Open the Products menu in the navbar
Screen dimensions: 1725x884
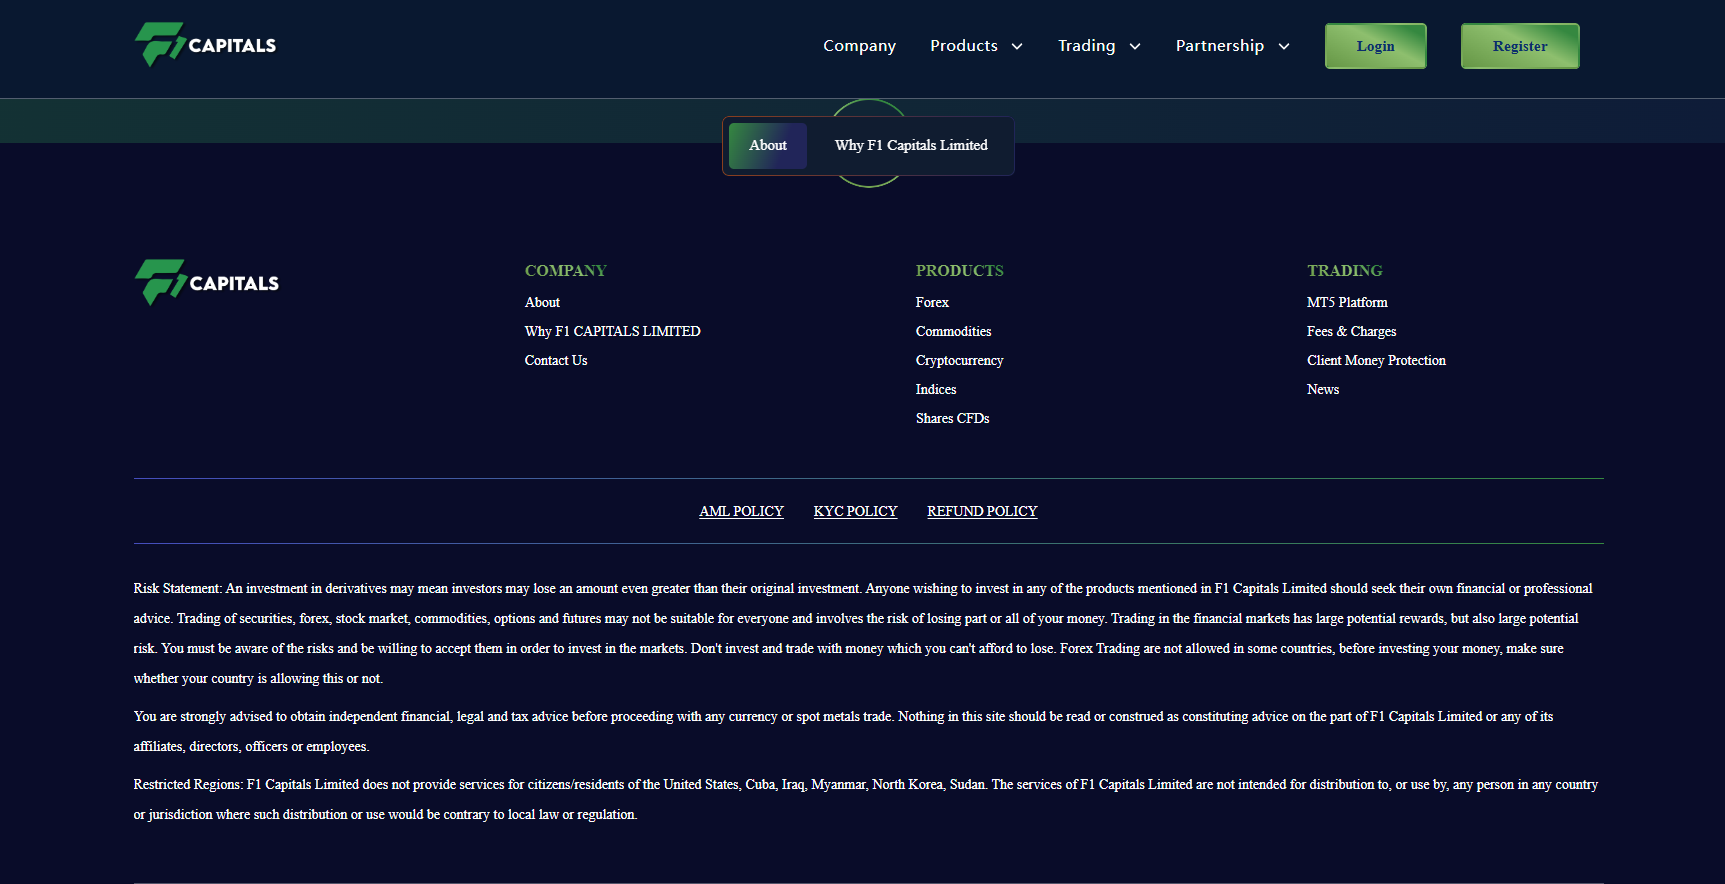pyautogui.click(x=964, y=46)
